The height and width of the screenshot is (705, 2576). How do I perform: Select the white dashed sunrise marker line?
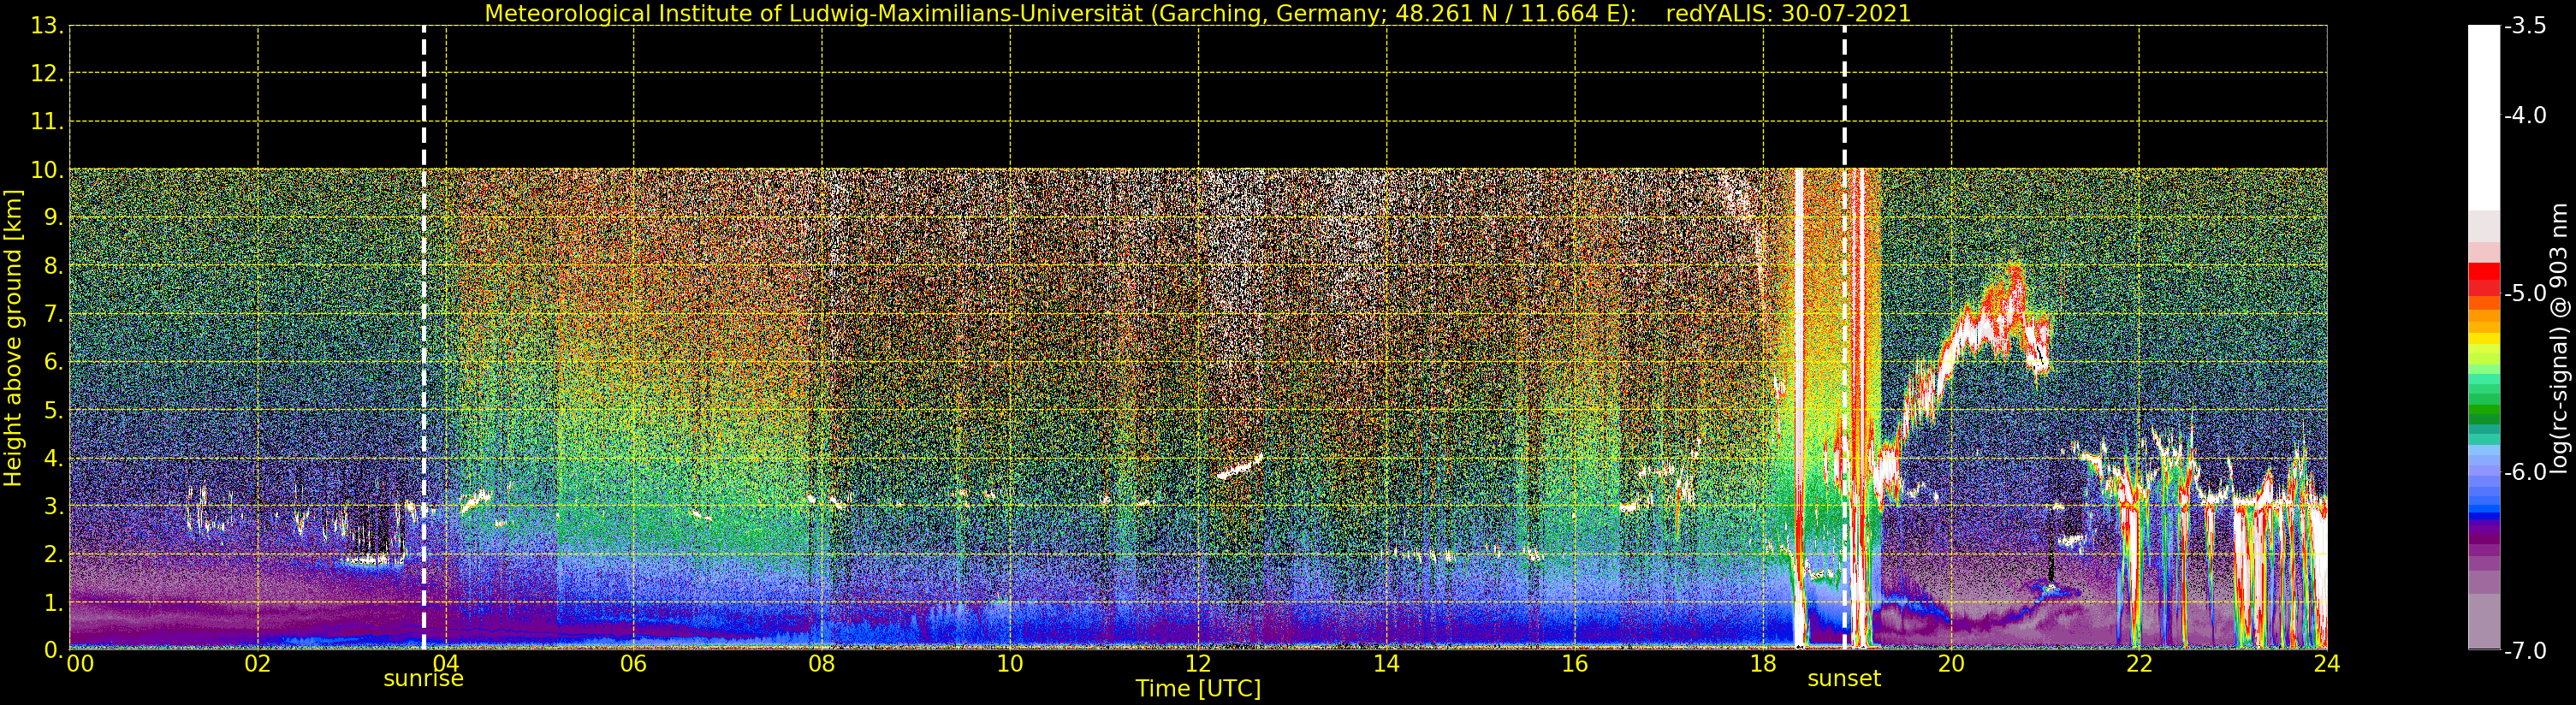[424, 337]
